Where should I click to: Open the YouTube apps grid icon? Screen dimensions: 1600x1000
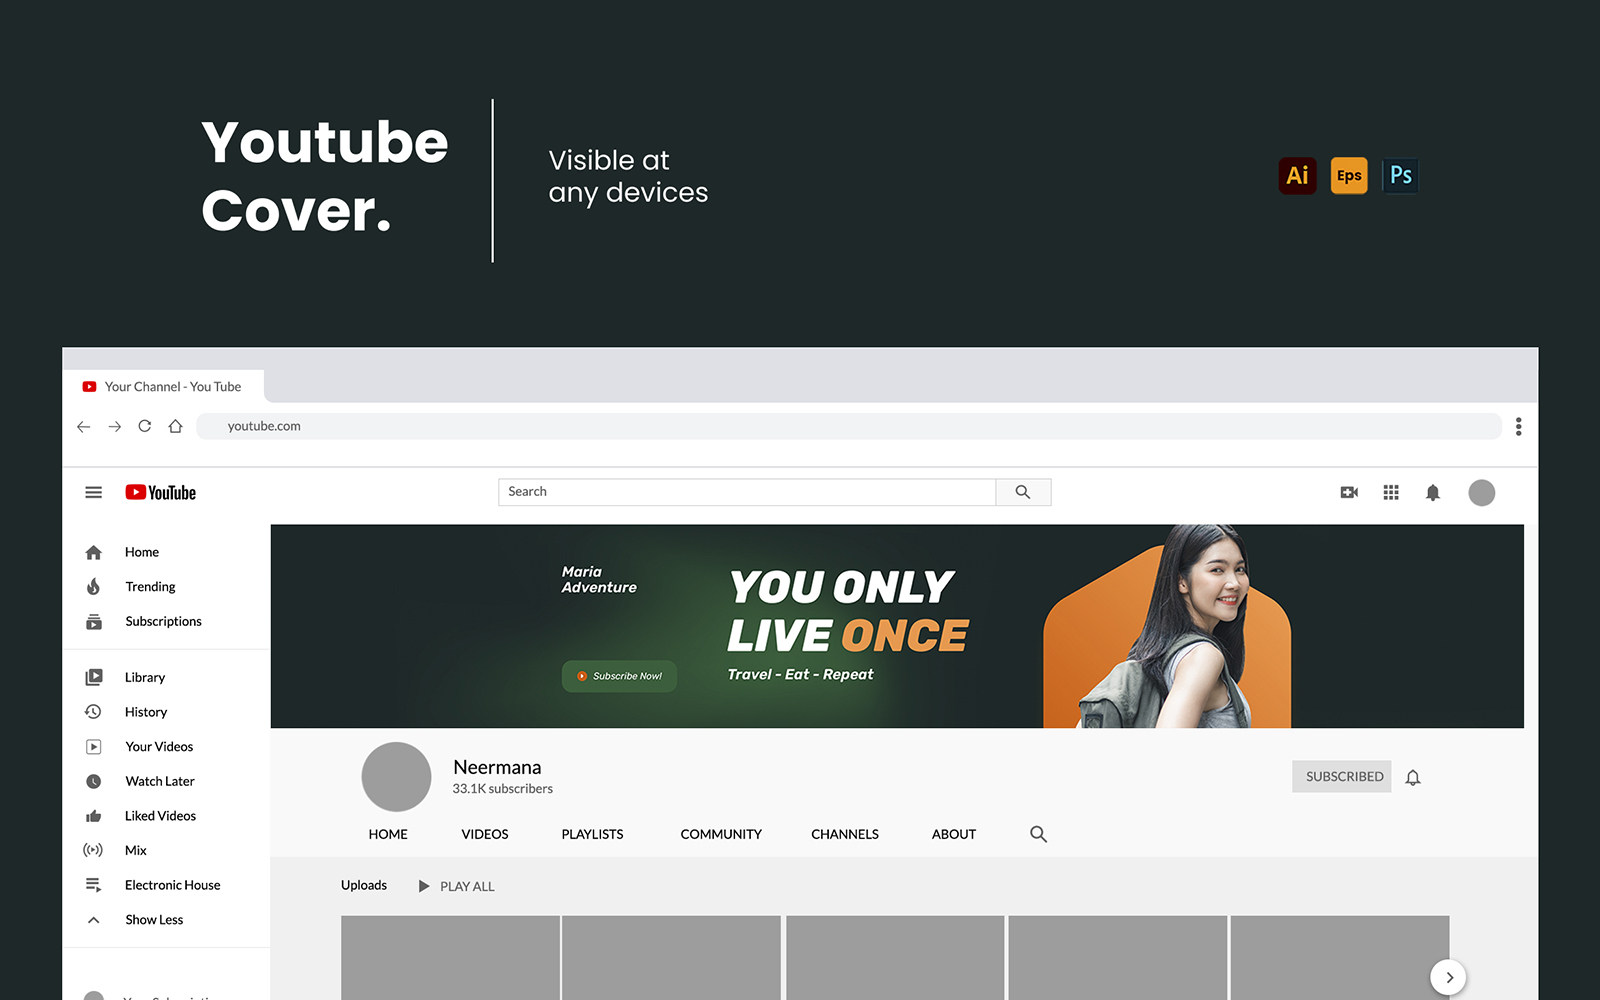pyautogui.click(x=1391, y=492)
